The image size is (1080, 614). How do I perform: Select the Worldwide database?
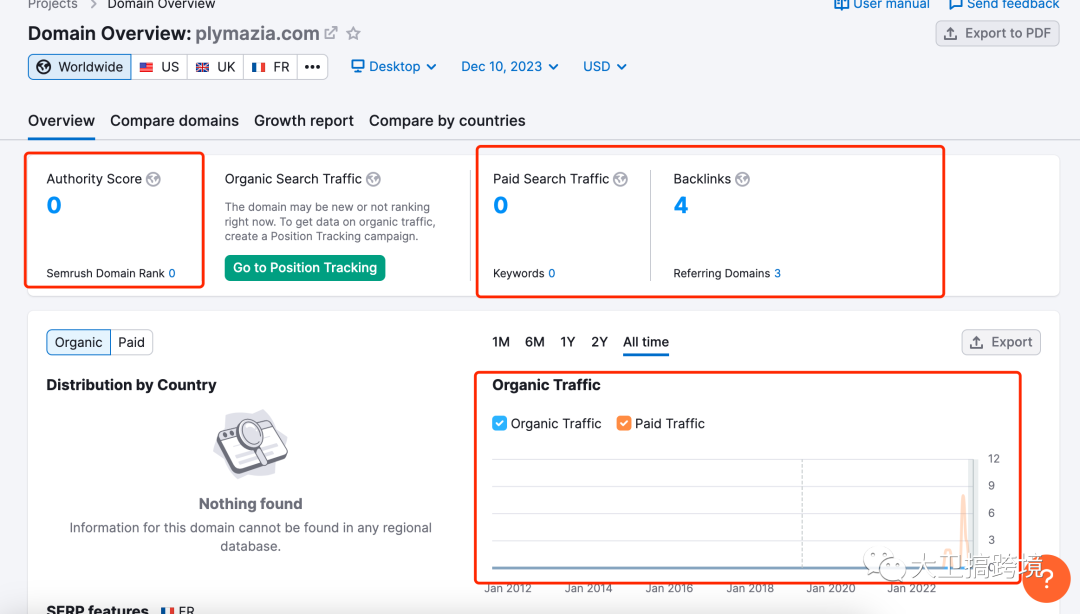(x=80, y=67)
